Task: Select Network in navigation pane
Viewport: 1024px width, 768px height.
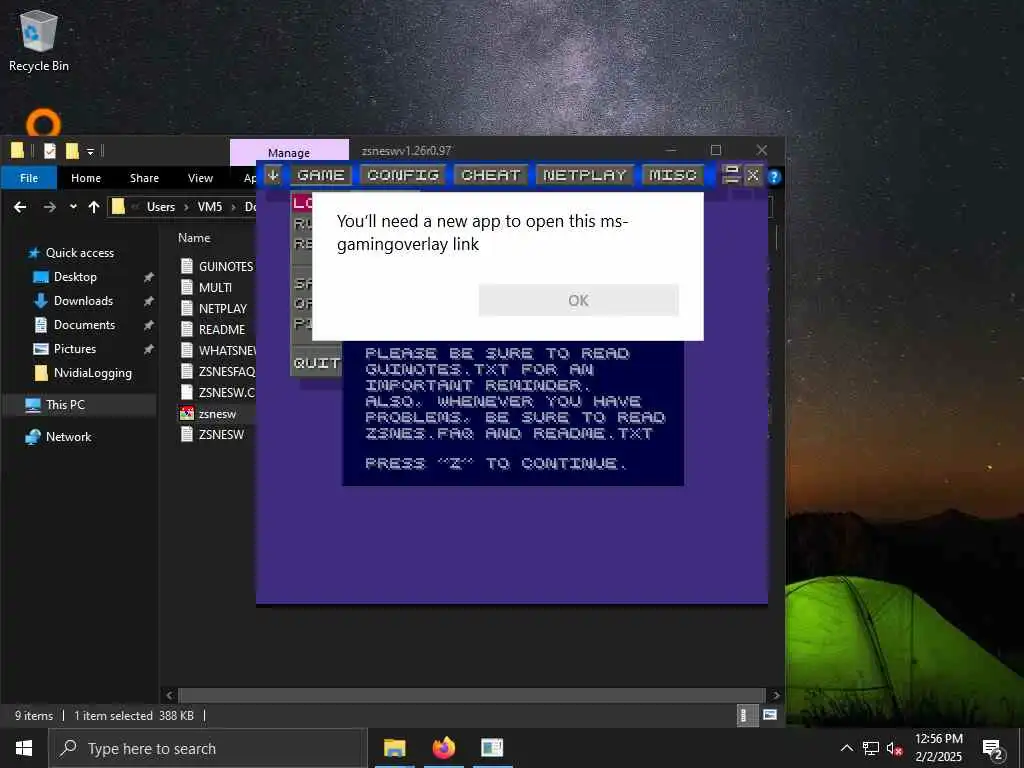Action: pos(68,437)
